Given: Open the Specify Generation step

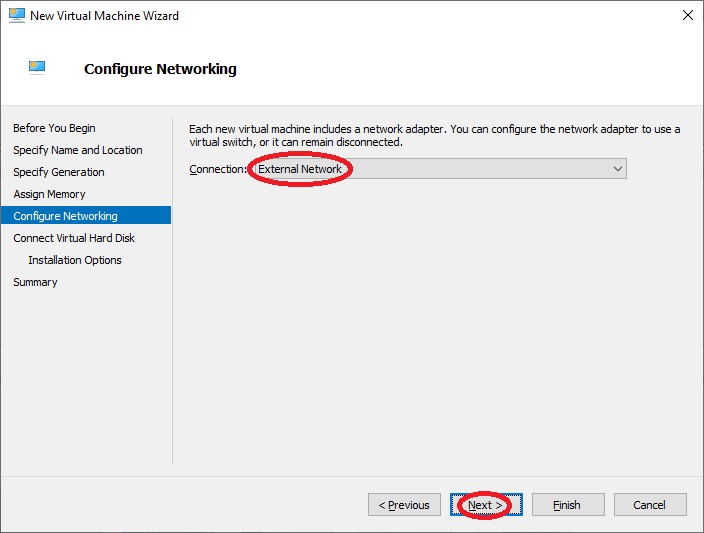Looking at the screenshot, I should (x=59, y=172).
